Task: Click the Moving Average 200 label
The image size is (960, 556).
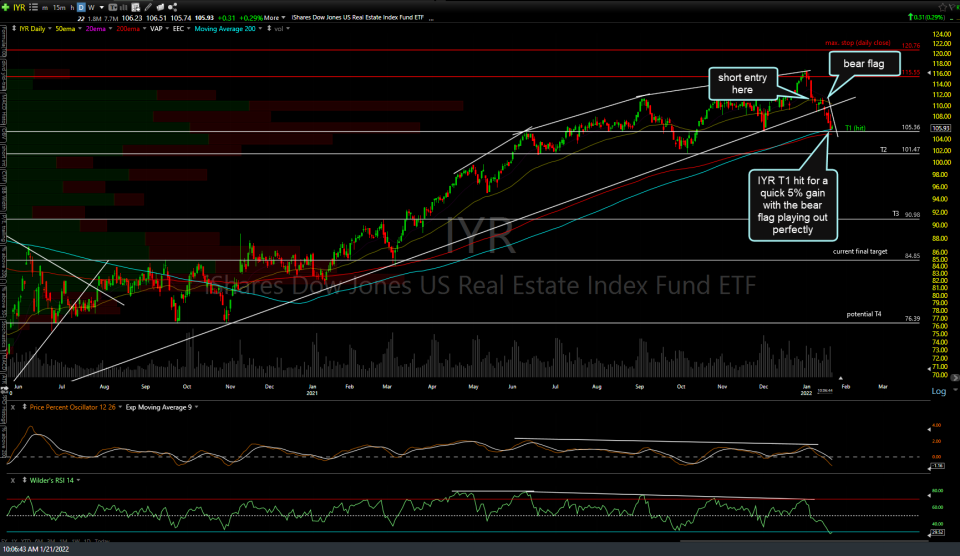Action: pyautogui.click(x=225, y=28)
